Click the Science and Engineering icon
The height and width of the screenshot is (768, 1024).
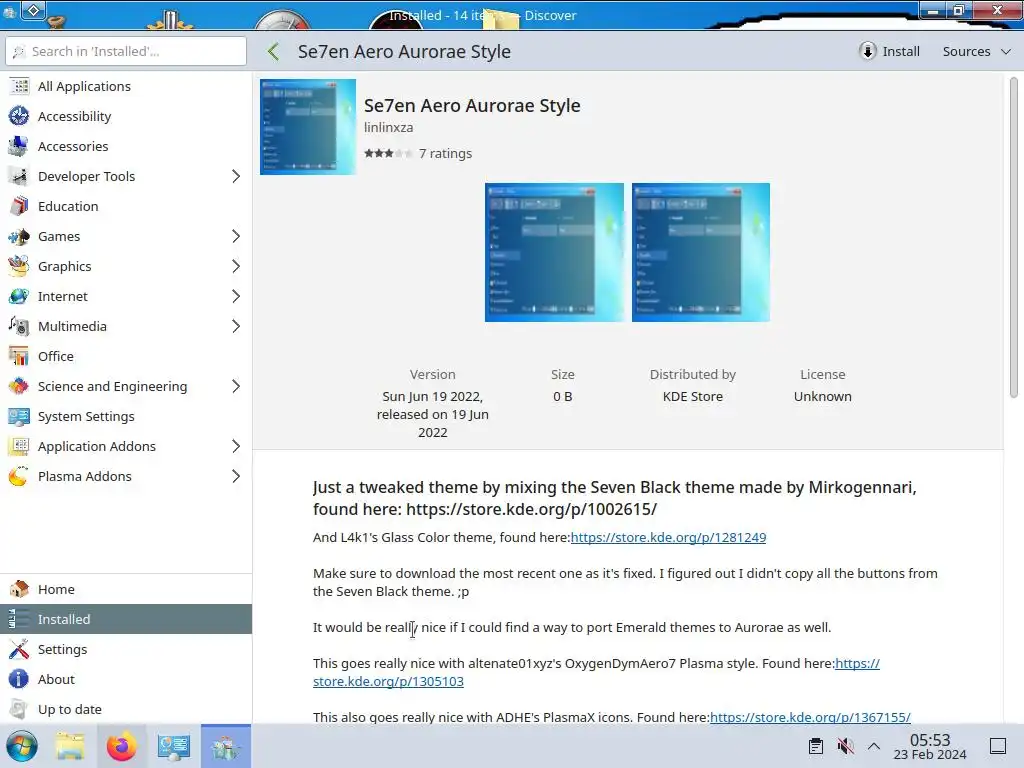coord(19,387)
